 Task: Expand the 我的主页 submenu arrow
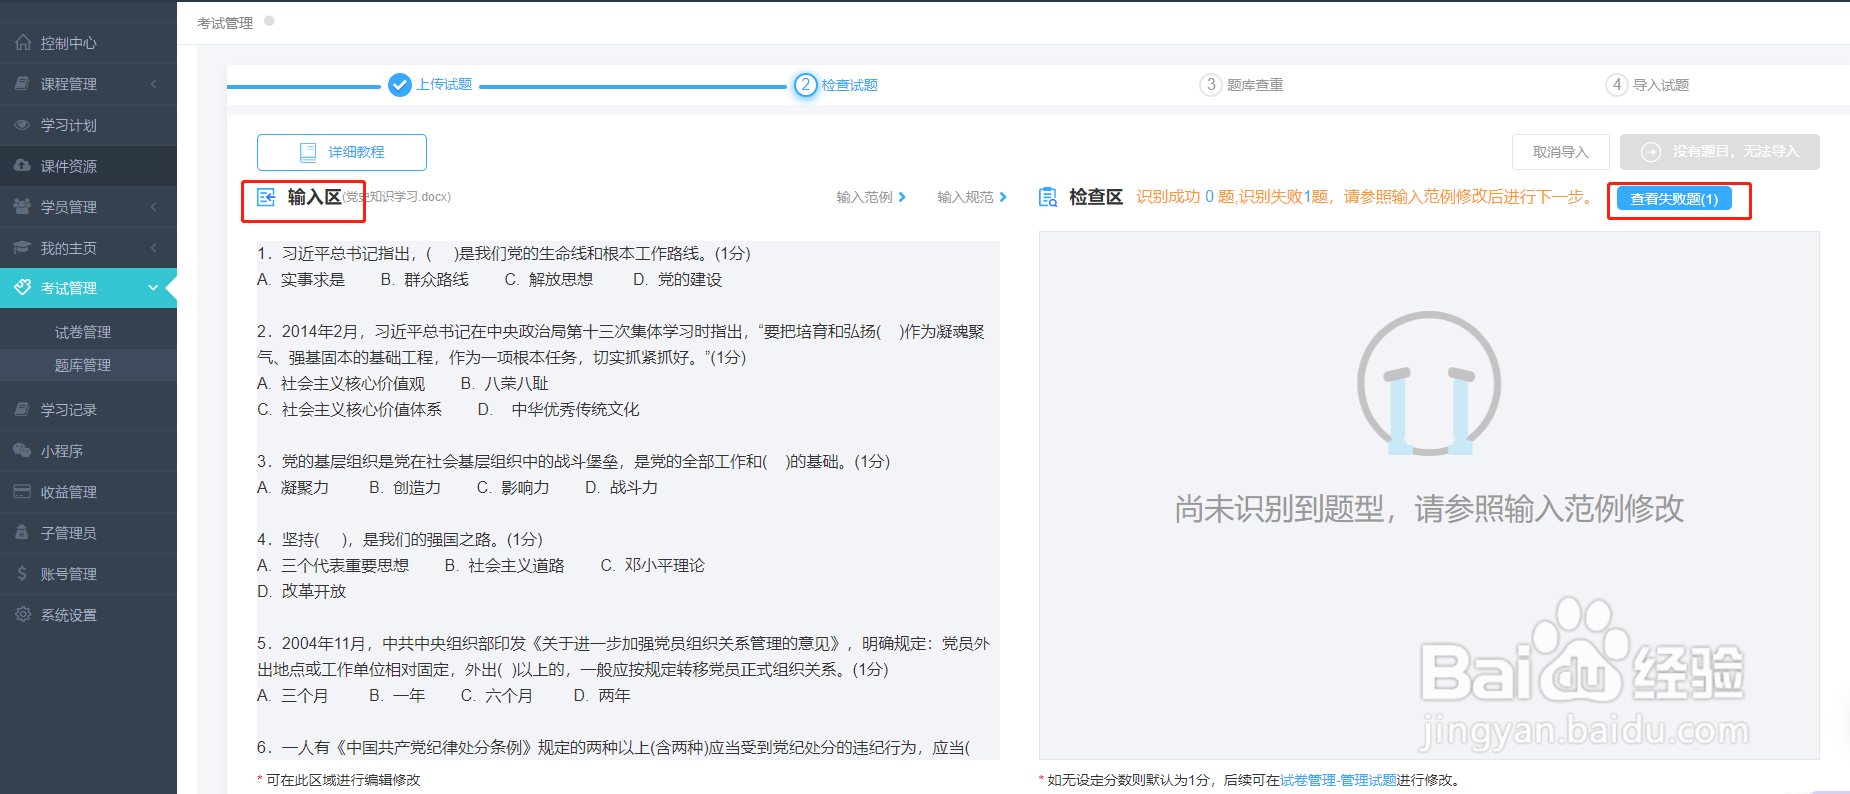point(154,248)
